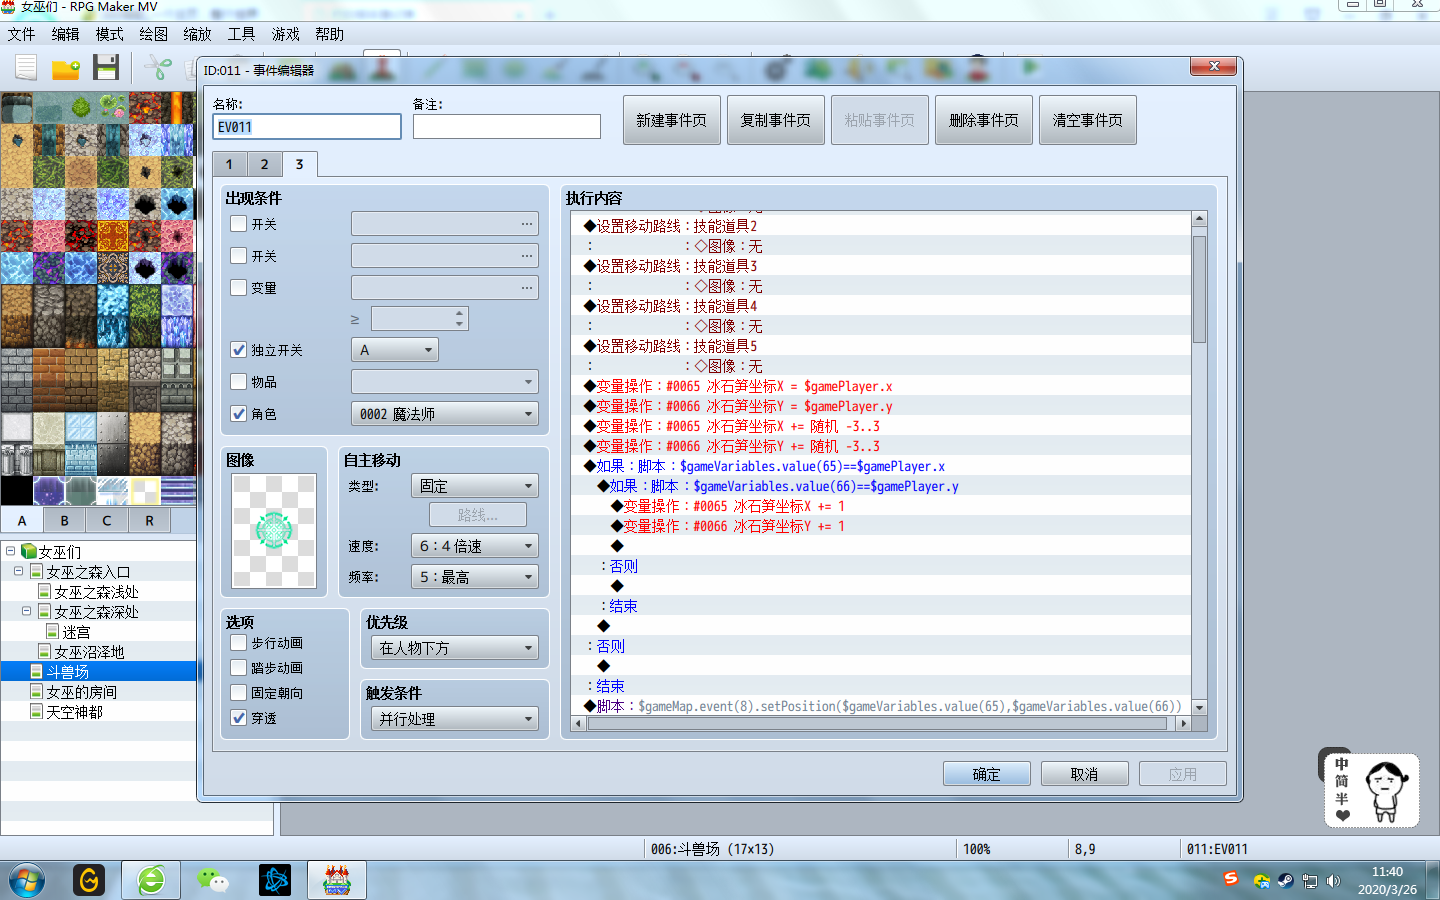This screenshot has height=900, width=1440.
Task: Open the 角色 0002 魔法师 dropdown
Action: pos(445,414)
